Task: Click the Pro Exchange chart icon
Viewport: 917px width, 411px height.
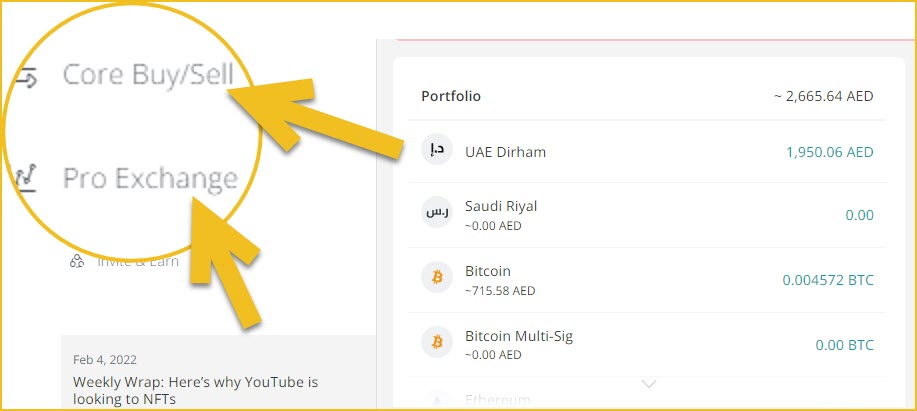Action: [26, 179]
